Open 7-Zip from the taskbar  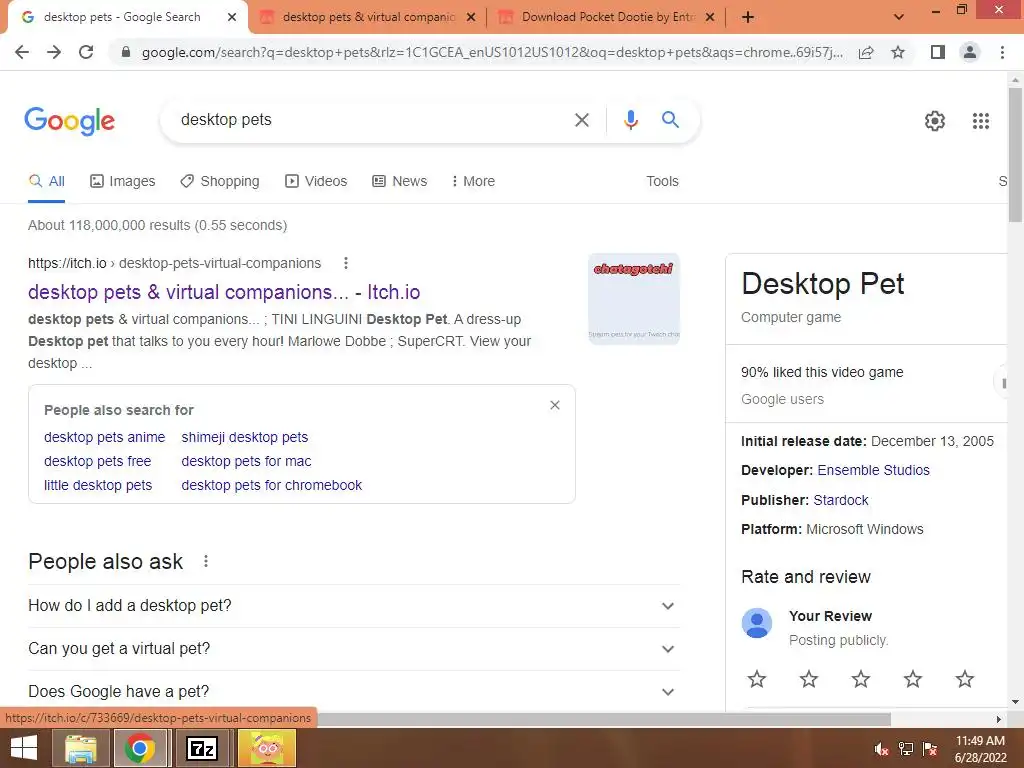(202, 748)
